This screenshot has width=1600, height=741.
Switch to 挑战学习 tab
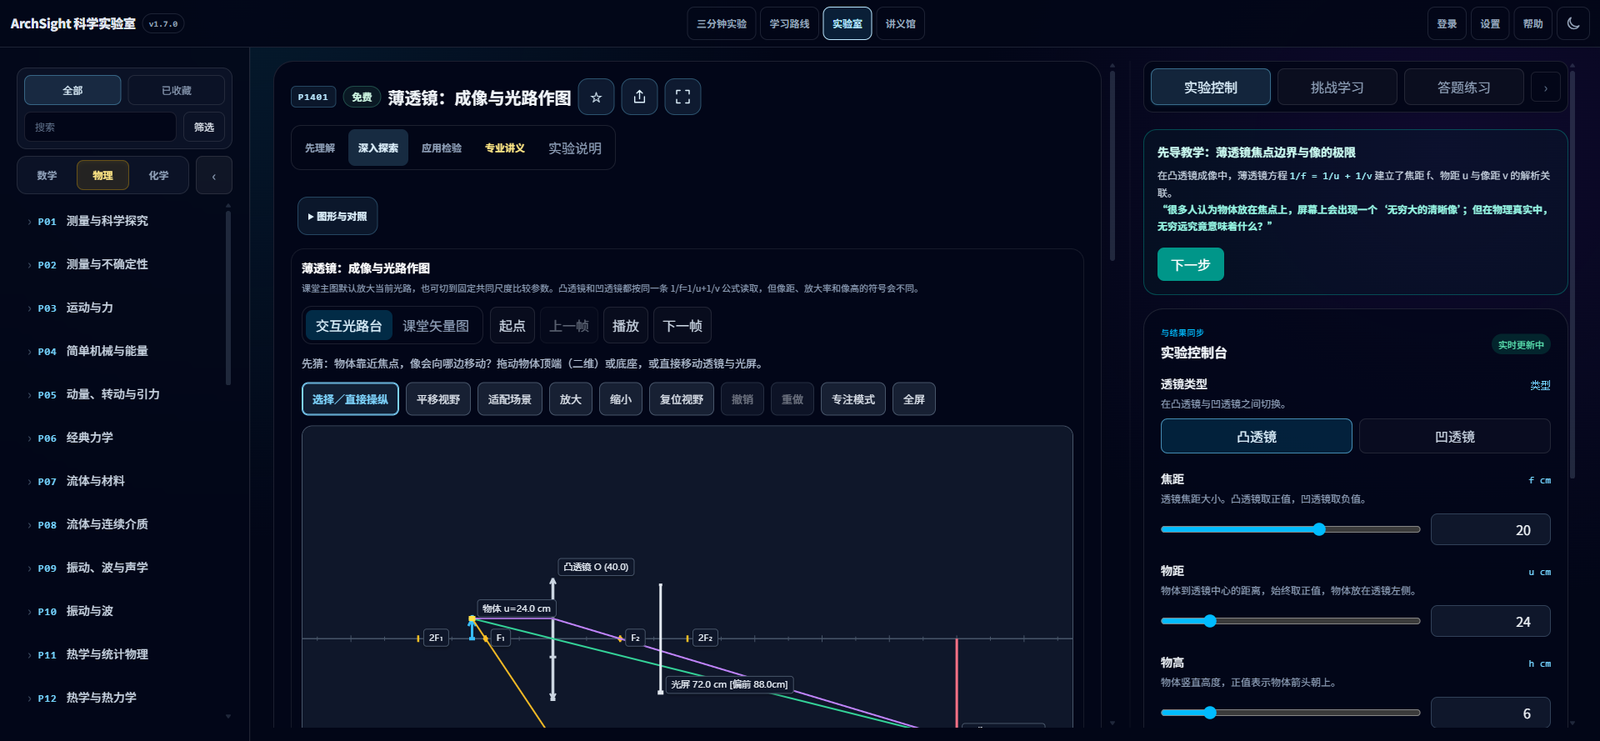[1337, 87]
